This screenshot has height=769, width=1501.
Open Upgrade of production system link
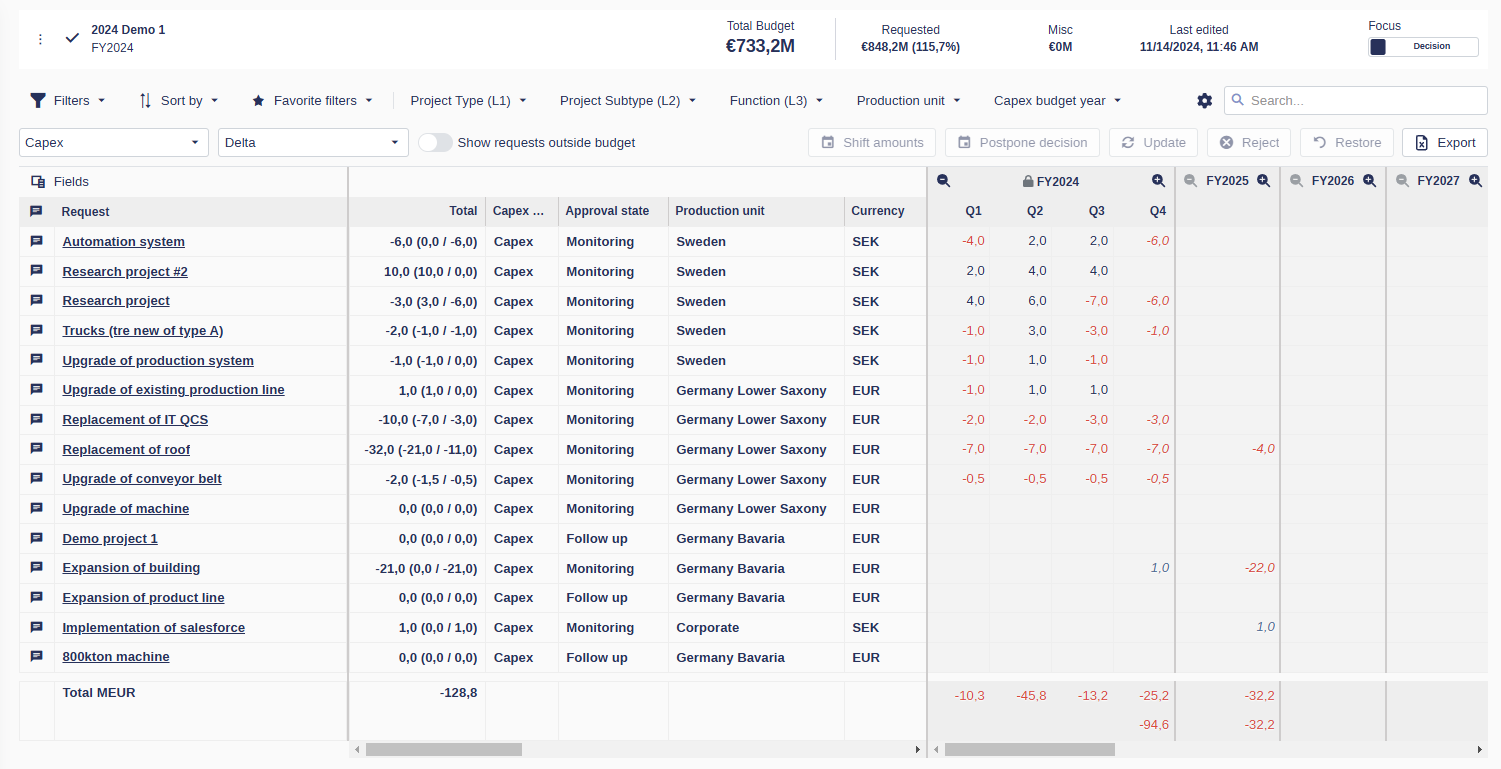pyautogui.click(x=158, y=360)
